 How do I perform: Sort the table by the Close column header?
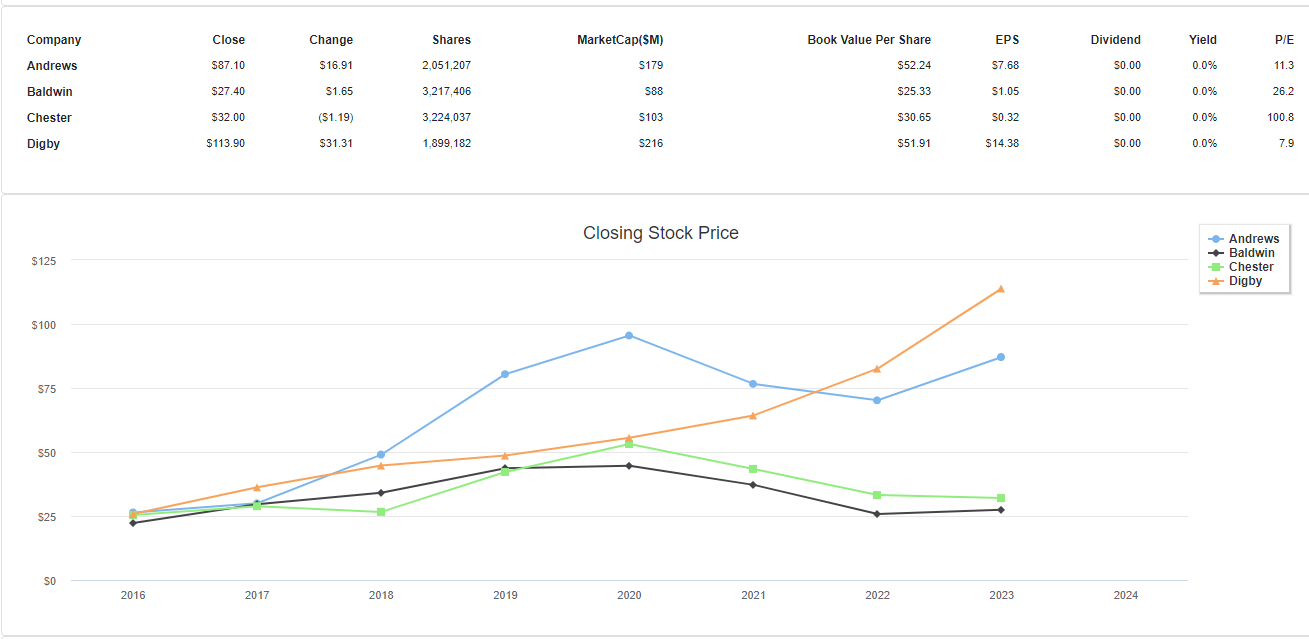click(x=228, y=40)
